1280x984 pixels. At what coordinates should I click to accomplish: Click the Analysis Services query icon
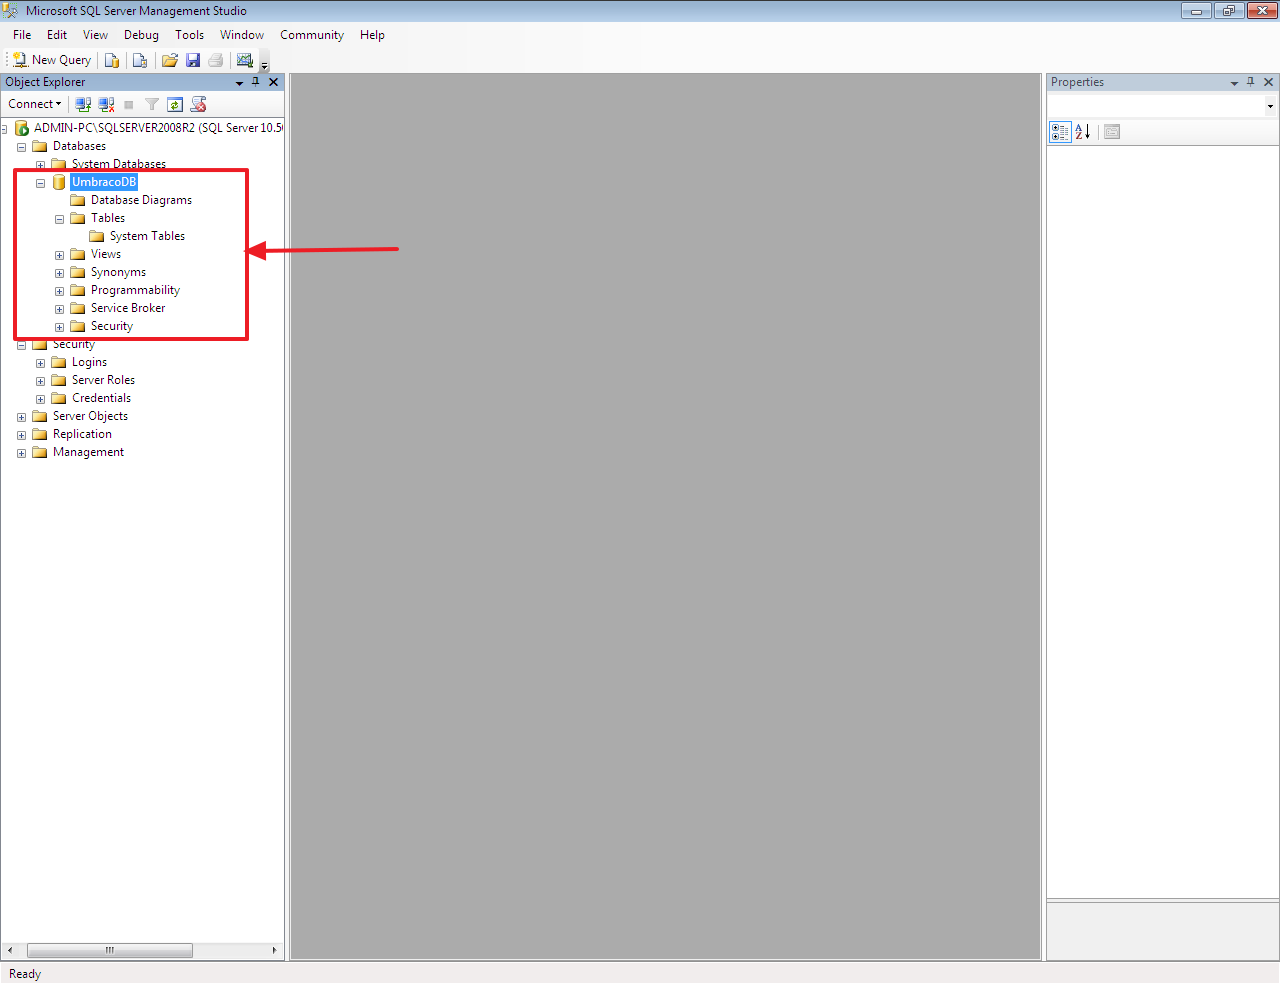[x=140, y=60]
